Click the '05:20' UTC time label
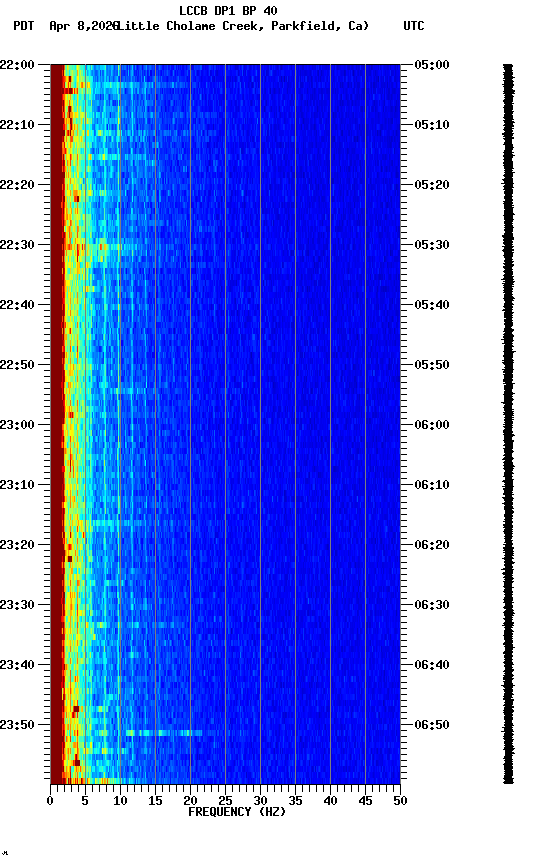 (432, 185)
